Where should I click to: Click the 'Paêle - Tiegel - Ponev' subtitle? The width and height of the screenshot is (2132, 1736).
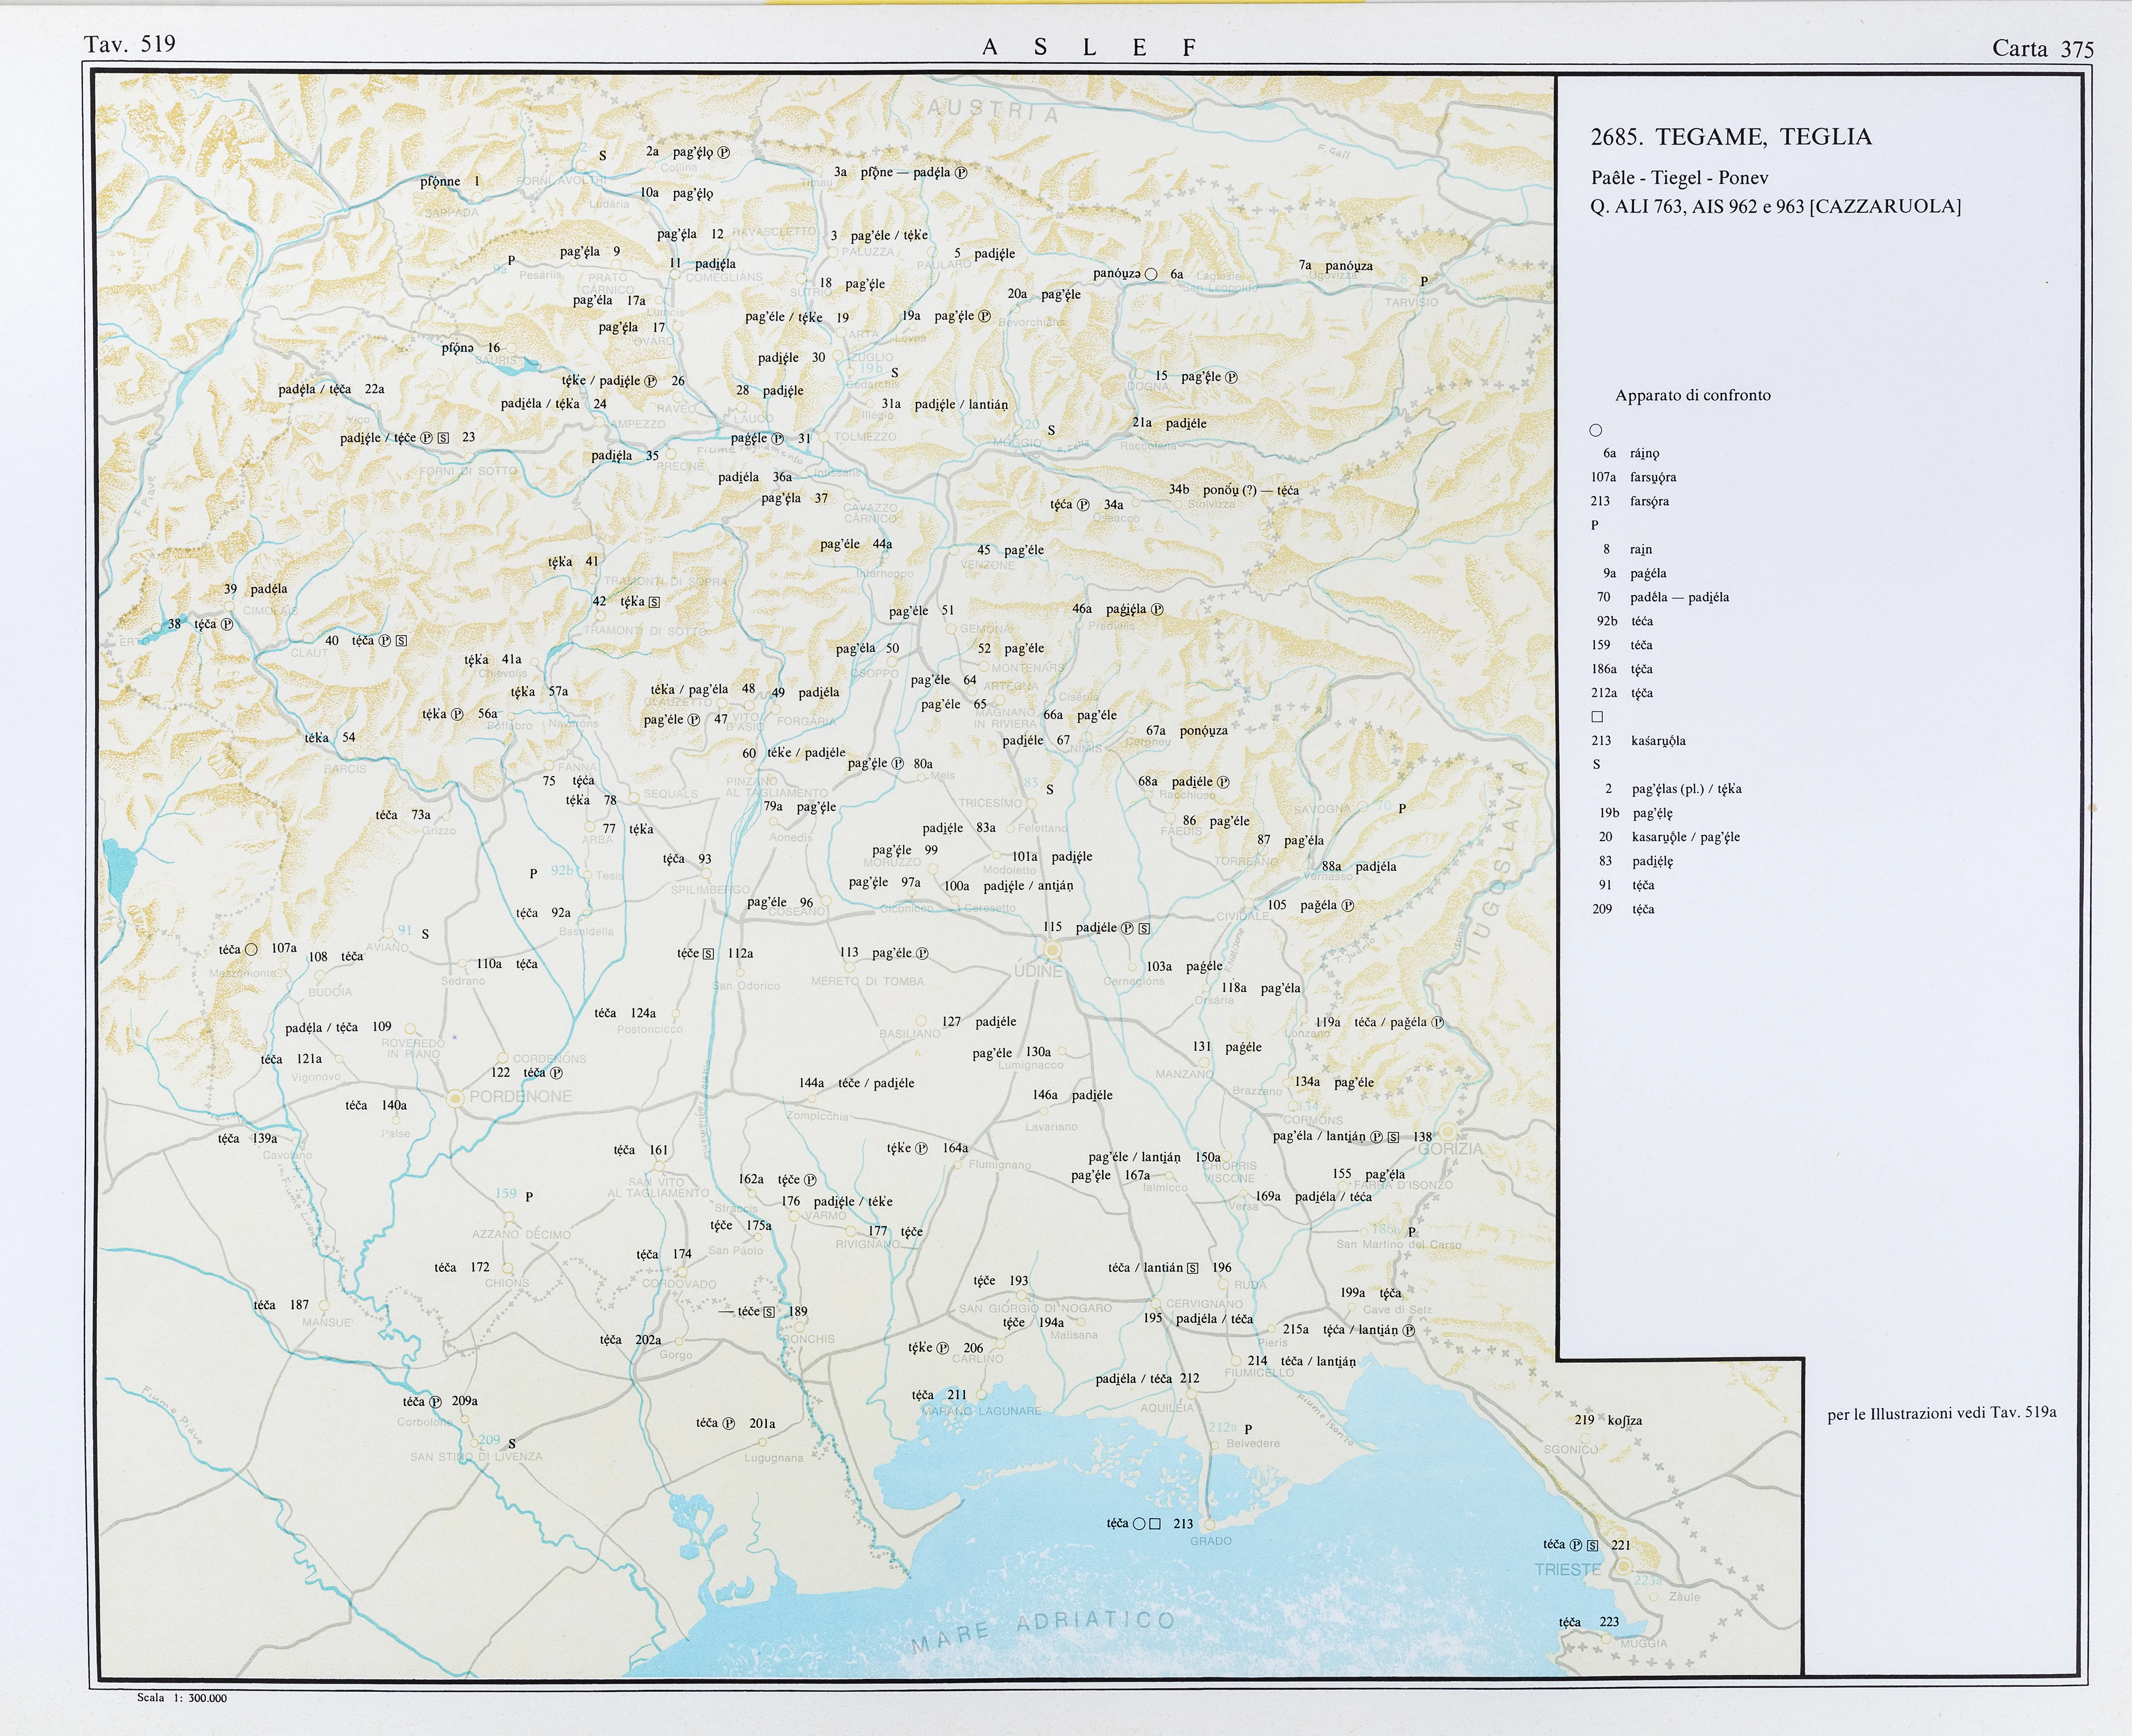pyautogui.click(x=1680, y=178)
